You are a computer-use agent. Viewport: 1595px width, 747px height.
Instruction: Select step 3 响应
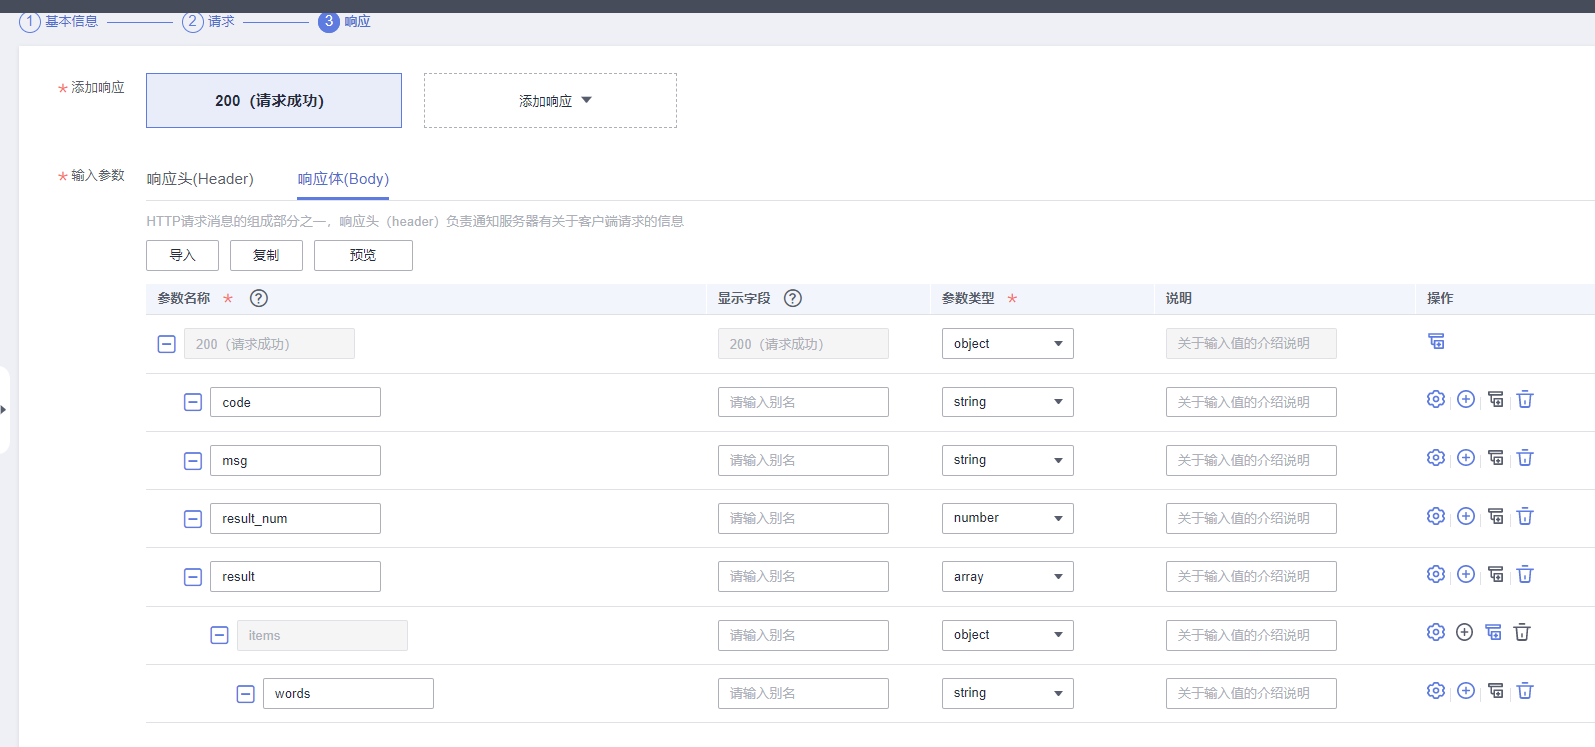344,21
